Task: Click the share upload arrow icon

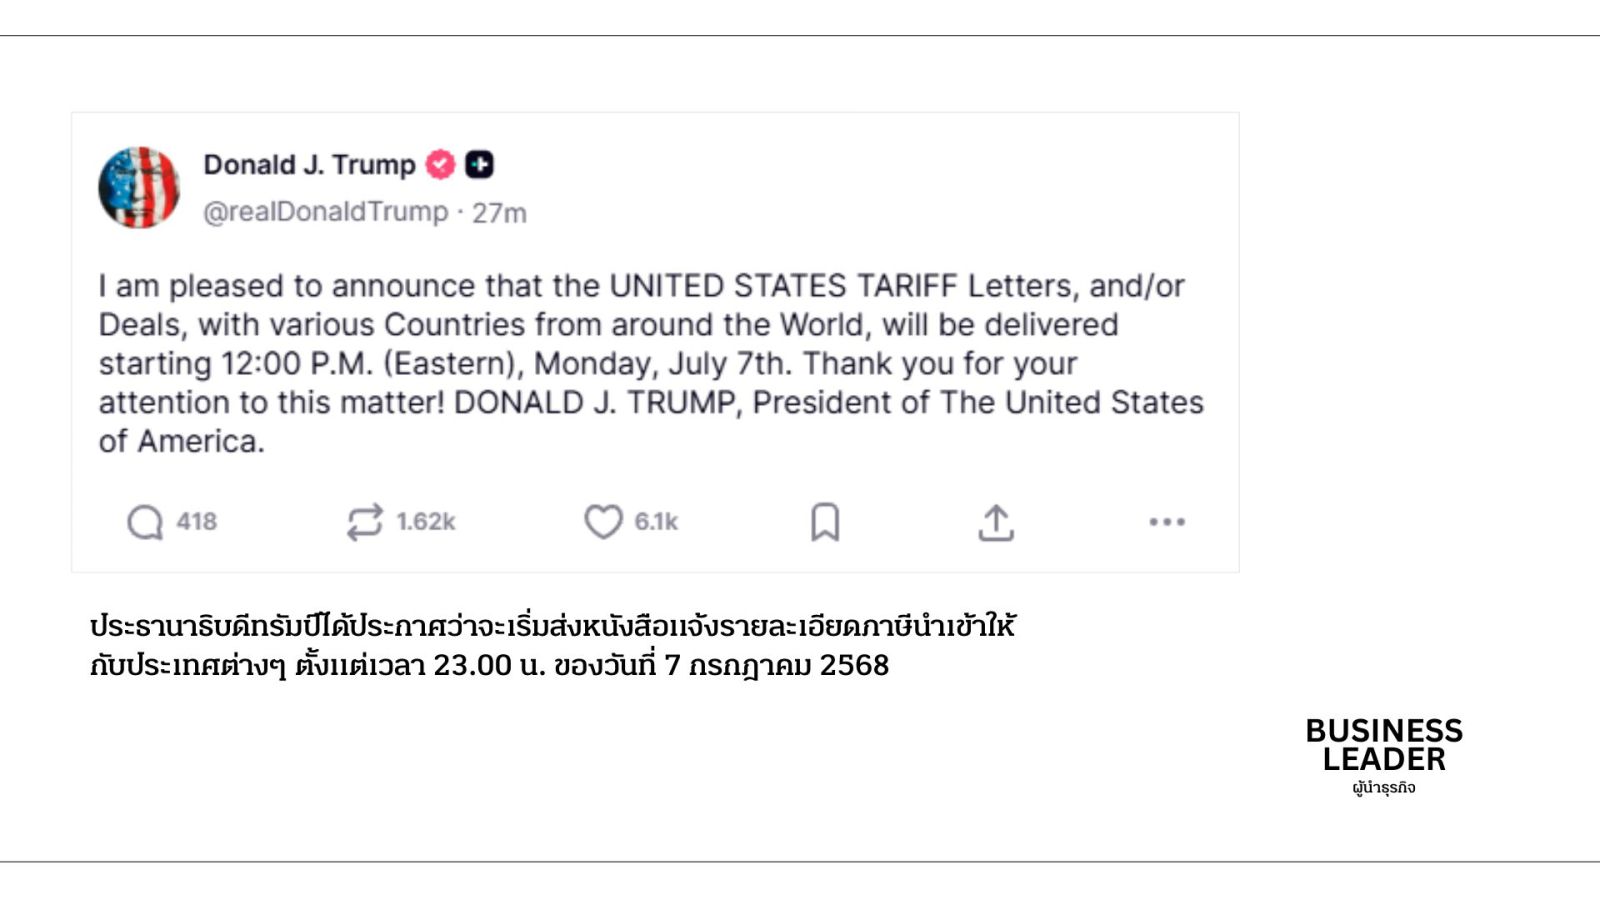Action: 996,522
